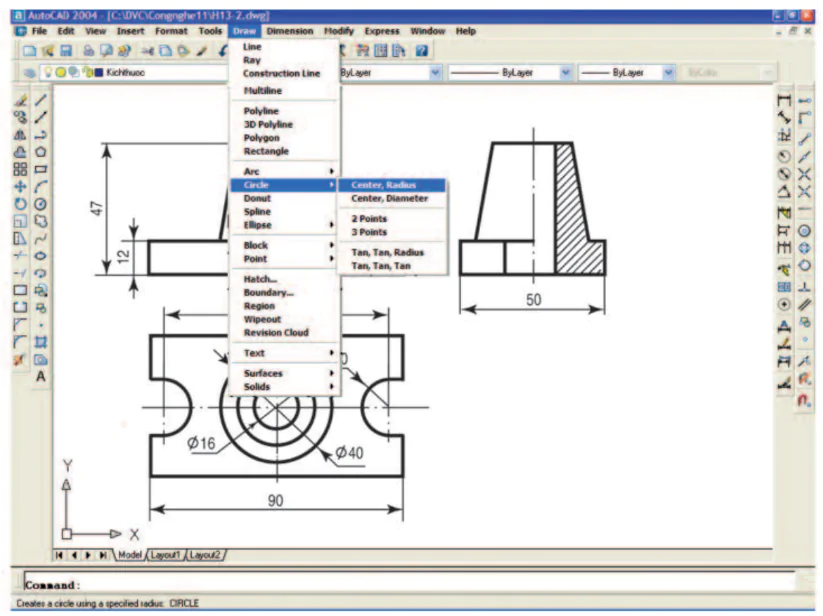Select the Hatch tool icon
Viewport: 823px width, 616px height.
[x=40, y=342]
